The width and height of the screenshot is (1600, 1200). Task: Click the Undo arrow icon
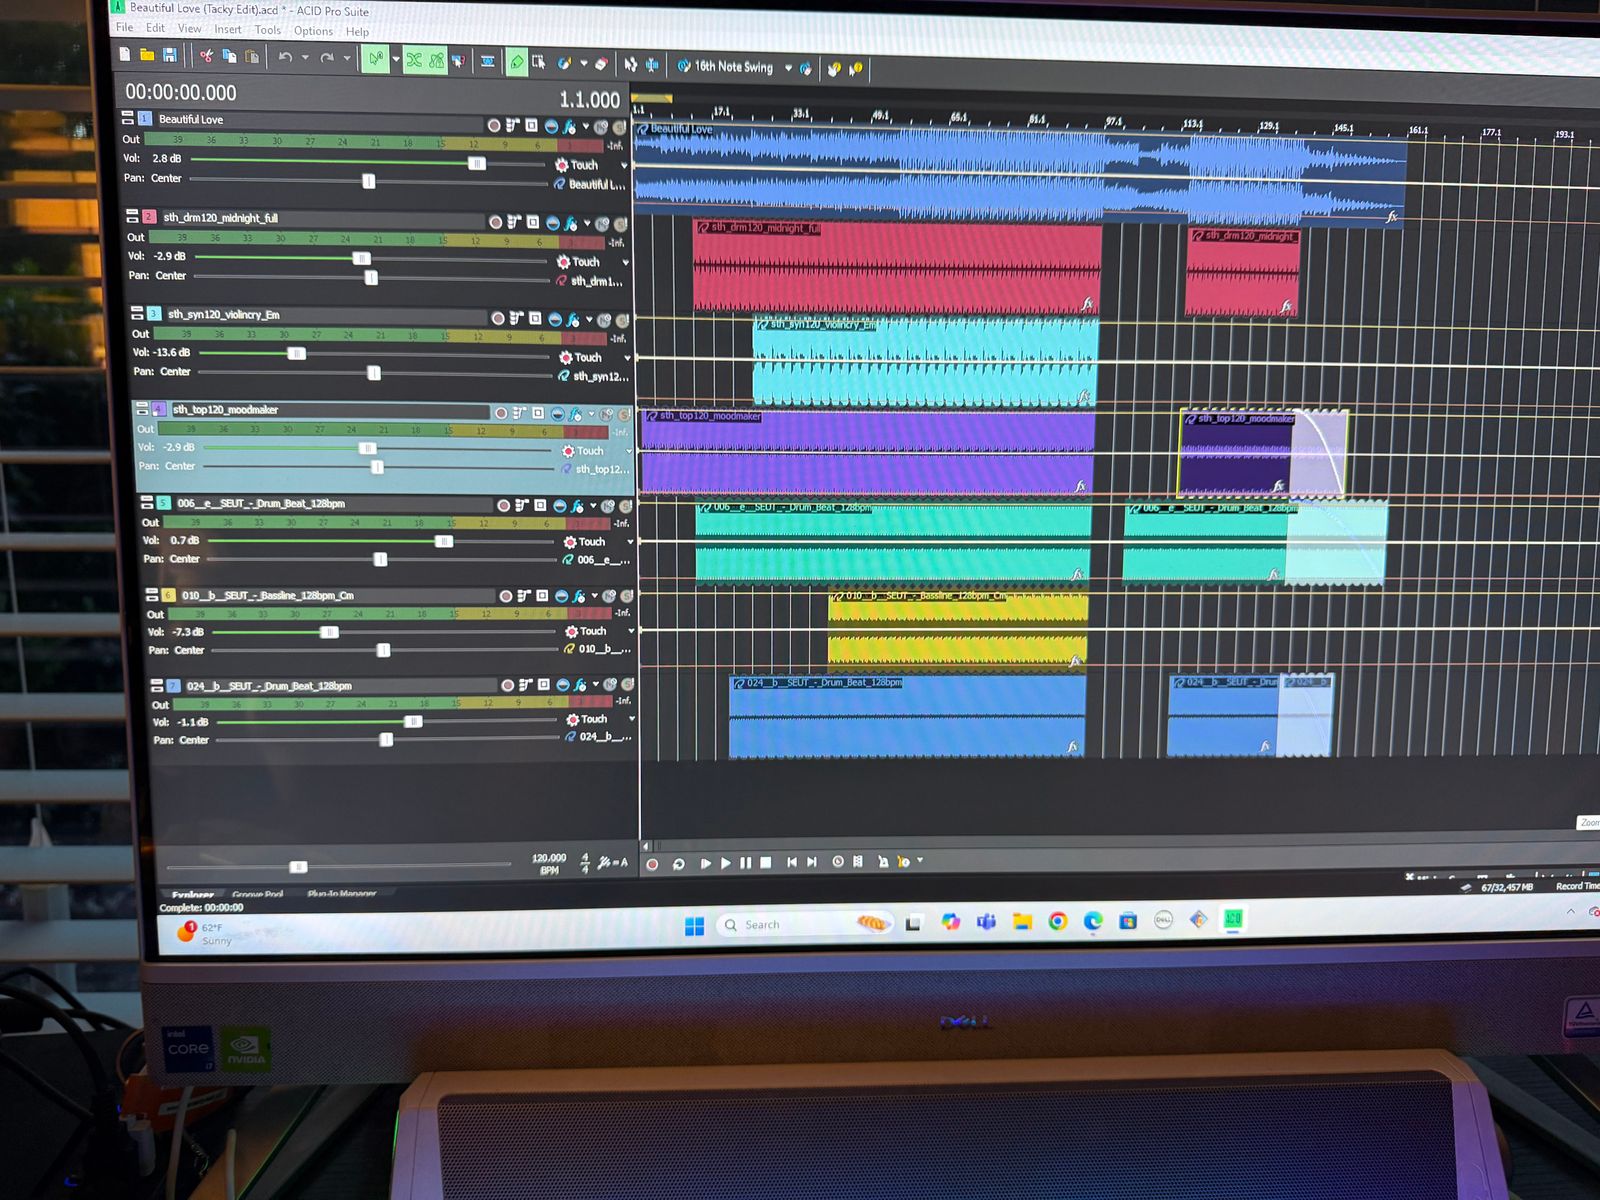pyautogui.click(x=285, y=58)
